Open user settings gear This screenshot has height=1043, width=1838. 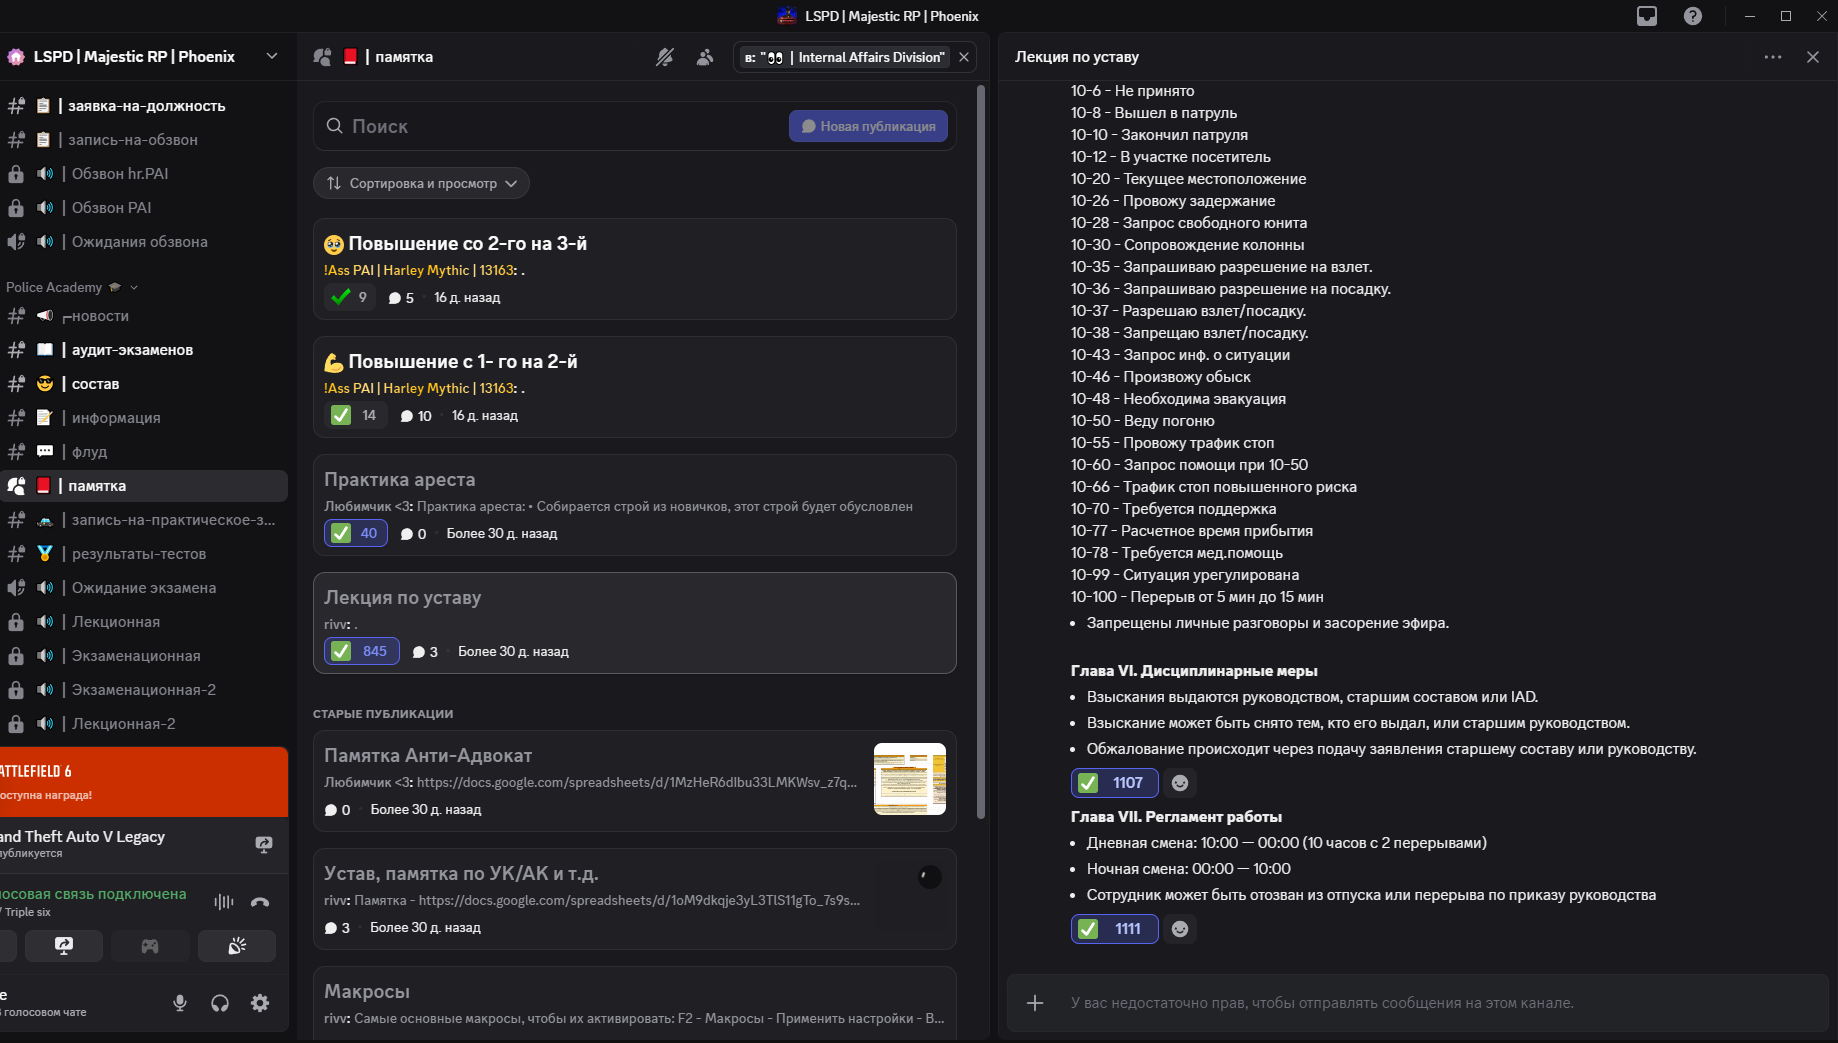pyautogui.click(x=260, y=1003)
